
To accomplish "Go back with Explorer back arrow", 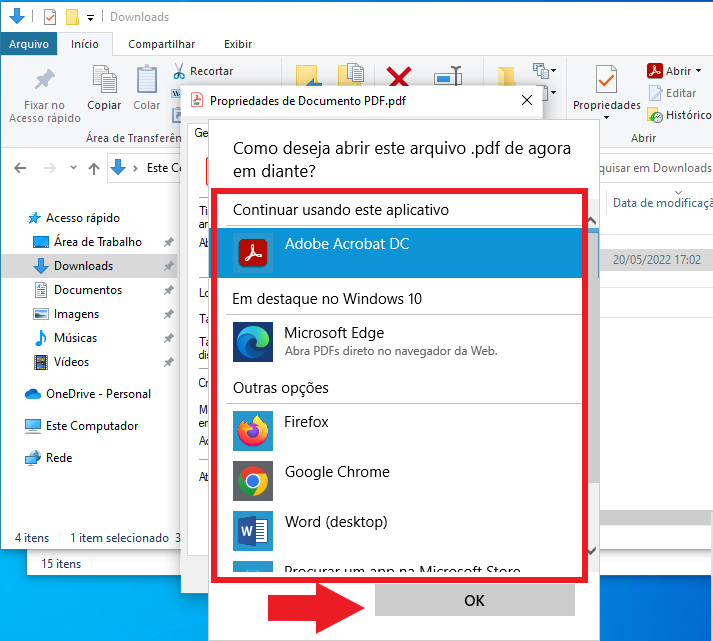I will 20,169.
